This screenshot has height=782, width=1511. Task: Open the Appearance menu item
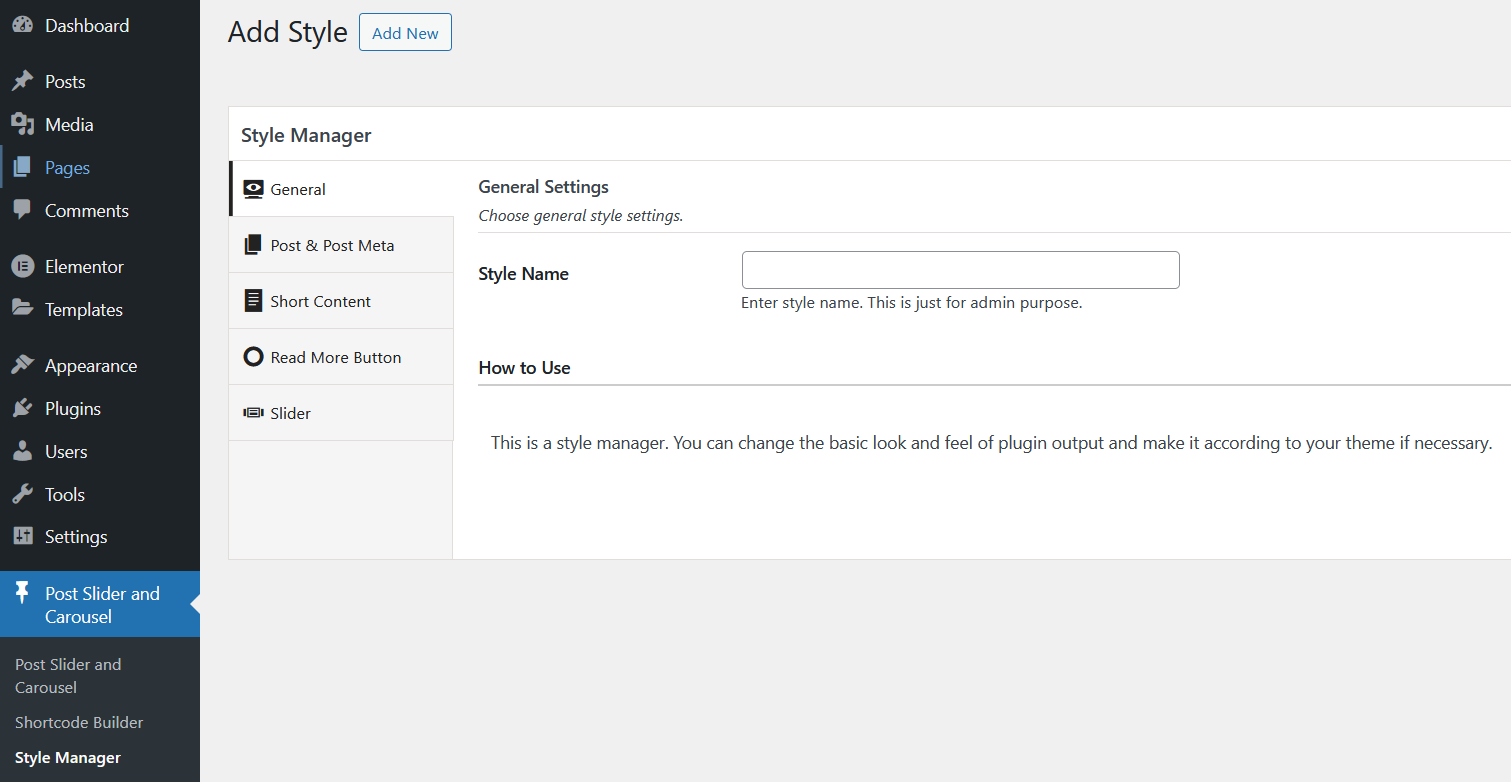(x=100, y=366)
